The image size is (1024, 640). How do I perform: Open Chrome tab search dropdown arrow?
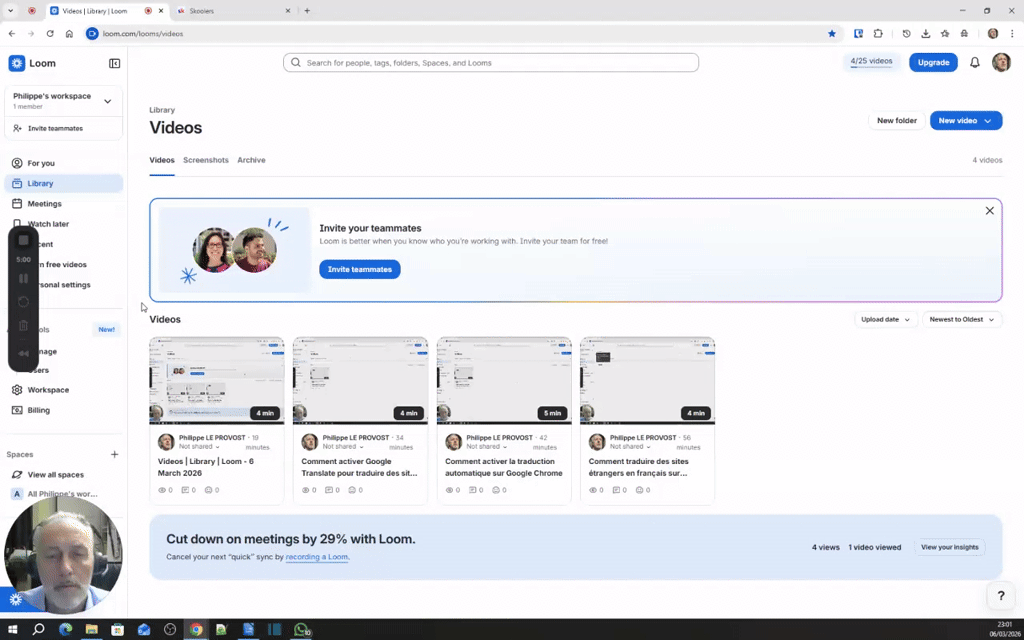10,10
